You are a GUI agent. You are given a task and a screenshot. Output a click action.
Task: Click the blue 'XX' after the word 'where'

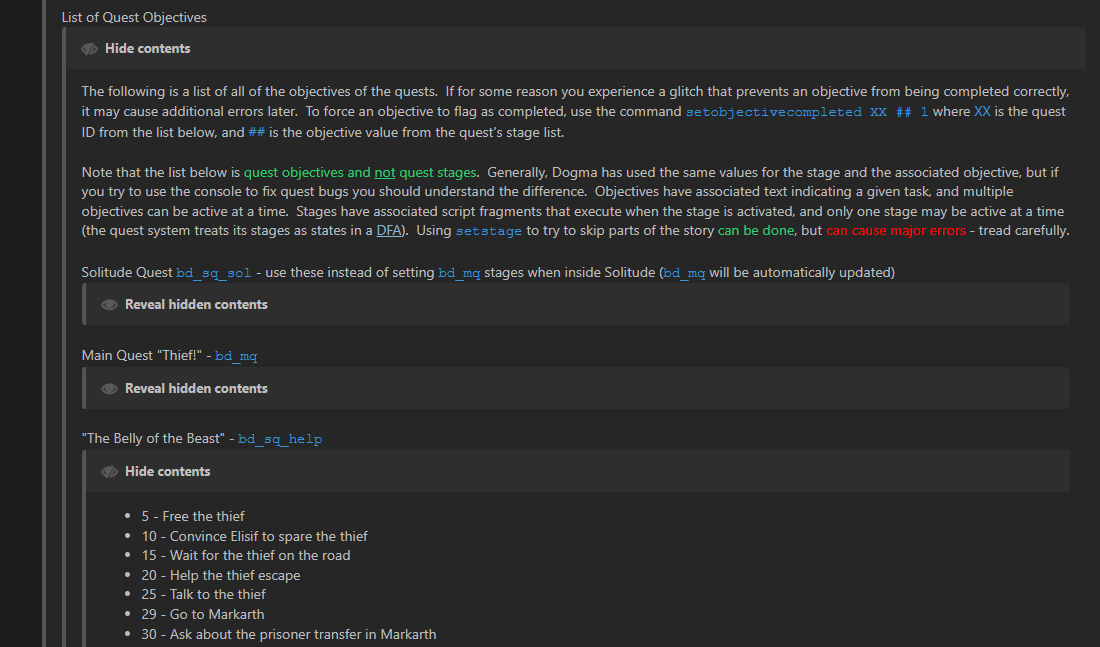(x=982, y=112)
